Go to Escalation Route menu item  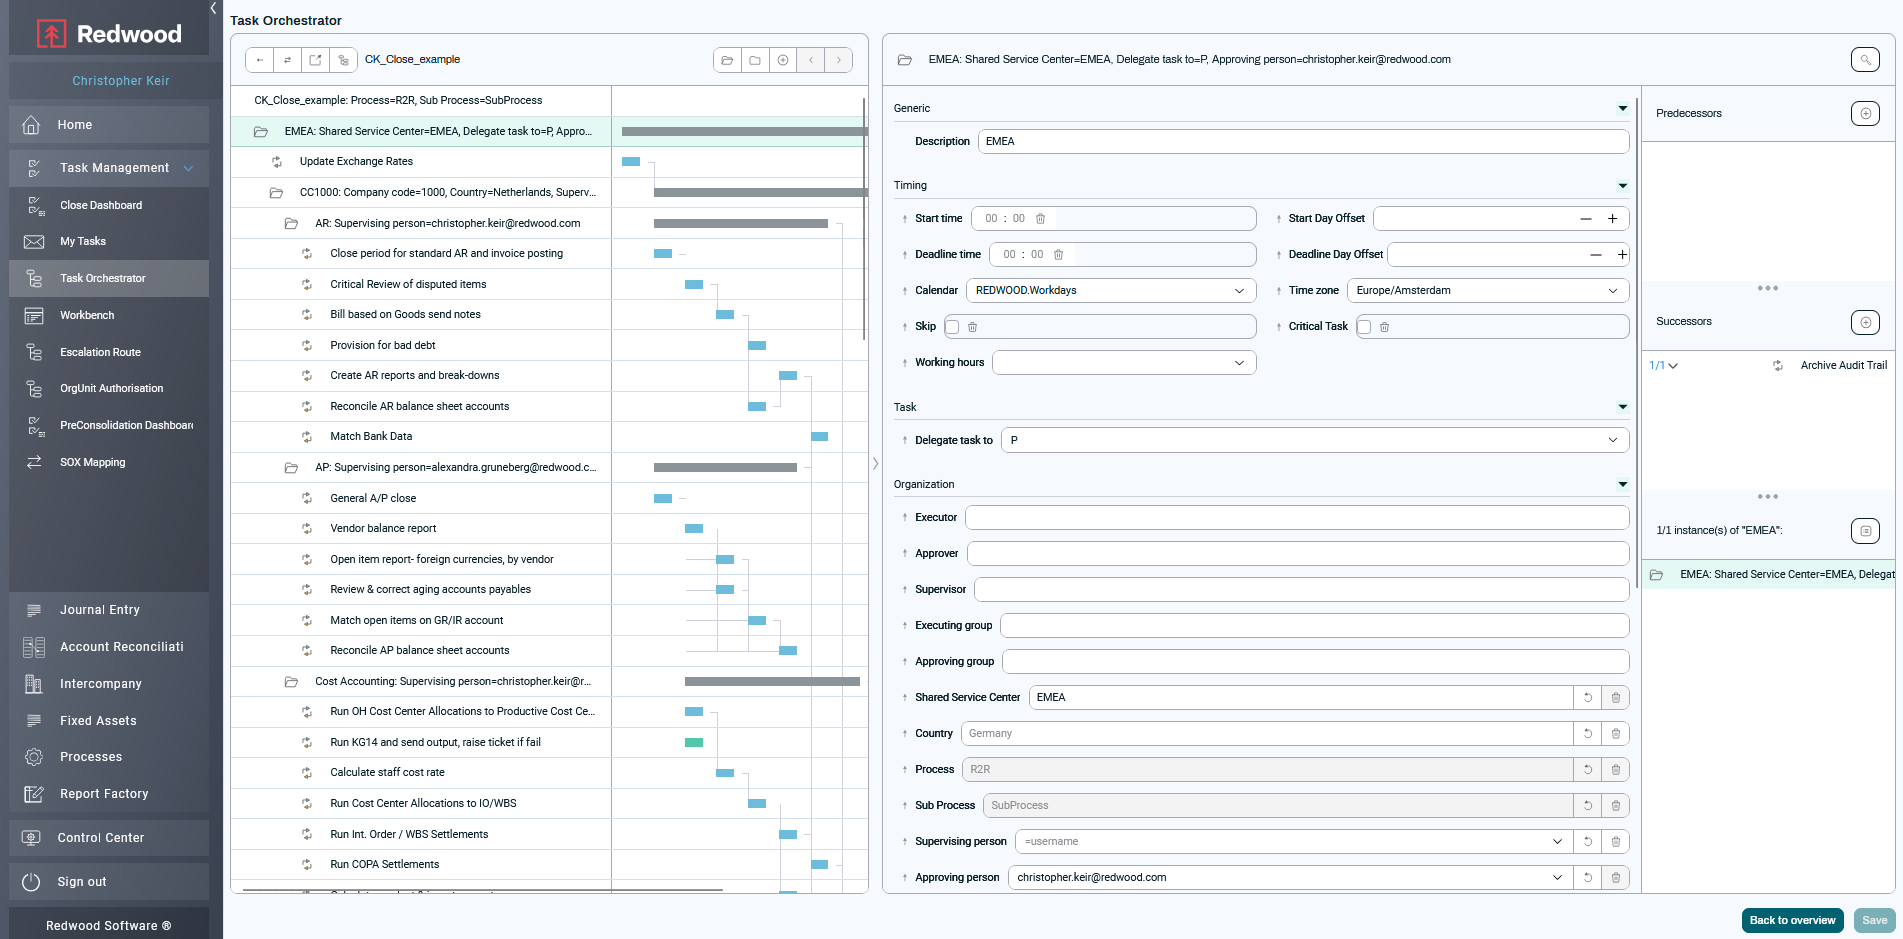(100, 353)
